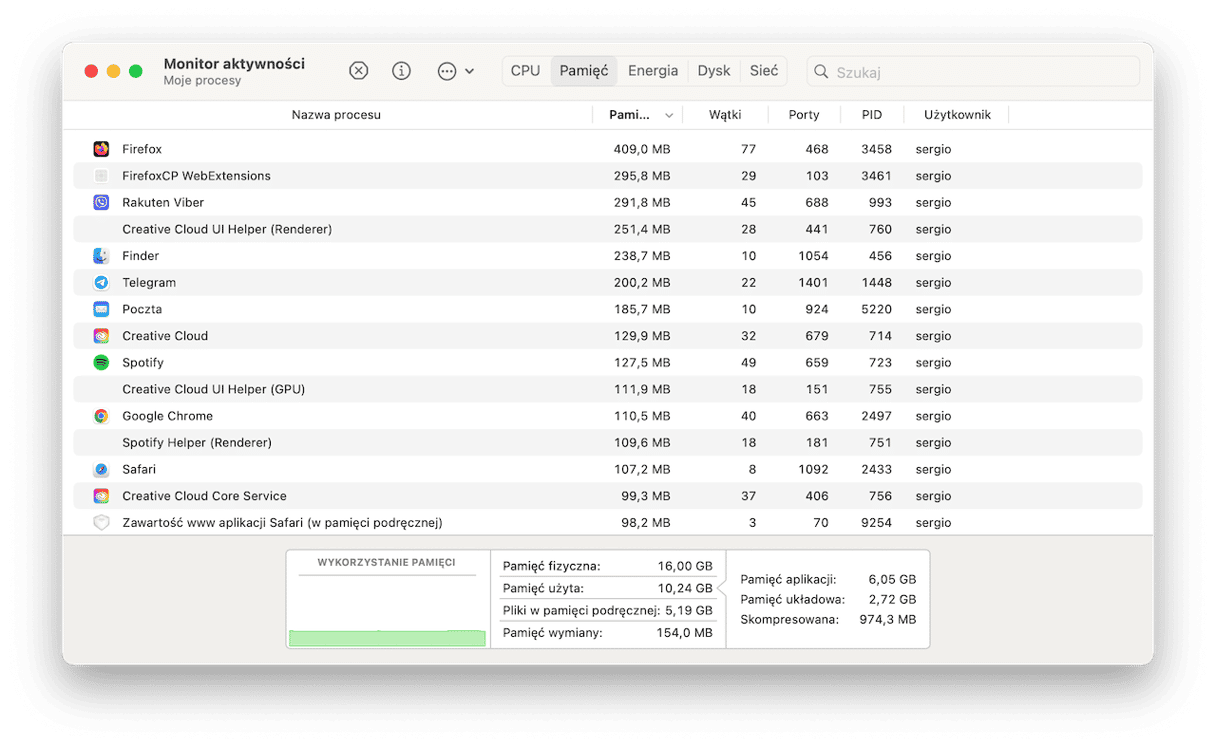Screen dimensions: 1216x747
Task: Click the 409,0 MB memory value
Action: tap(641, 149)
